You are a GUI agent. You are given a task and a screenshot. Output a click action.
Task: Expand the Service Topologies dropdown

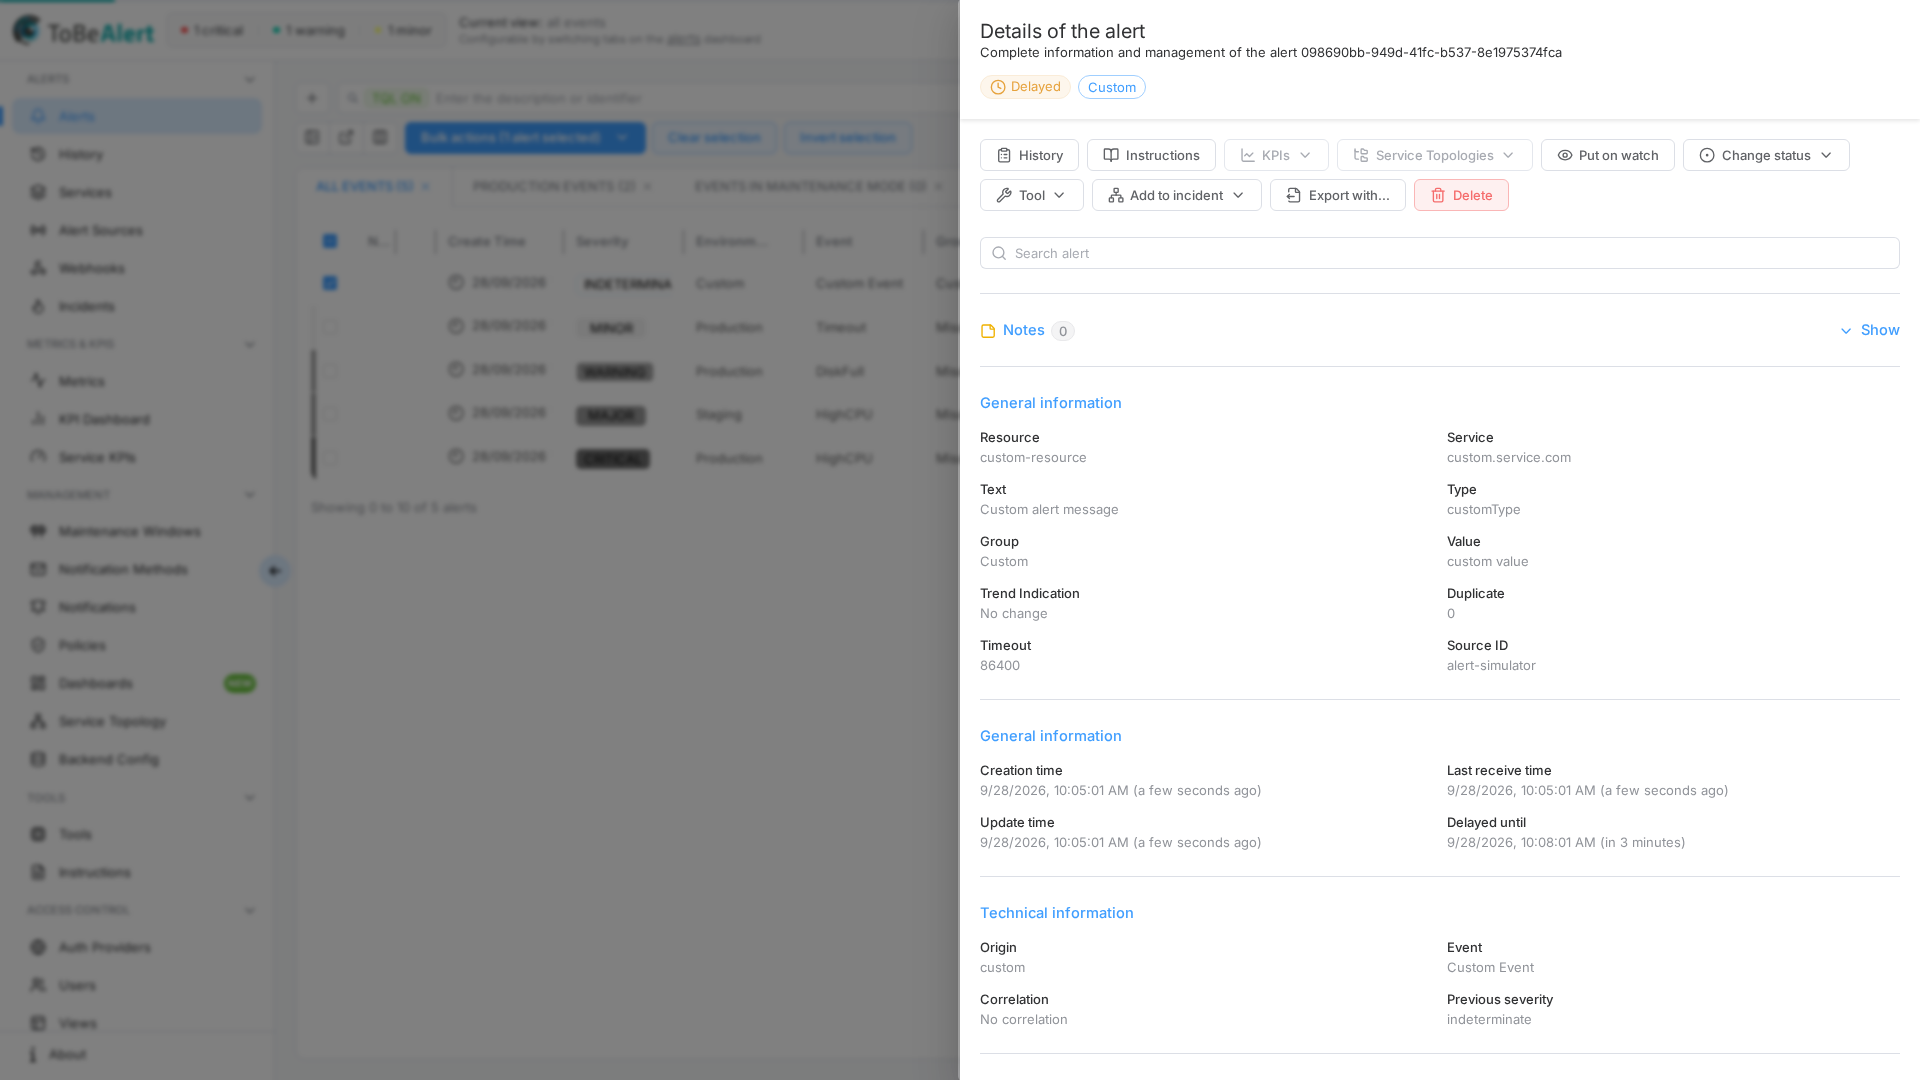[x=1434, y=155]
